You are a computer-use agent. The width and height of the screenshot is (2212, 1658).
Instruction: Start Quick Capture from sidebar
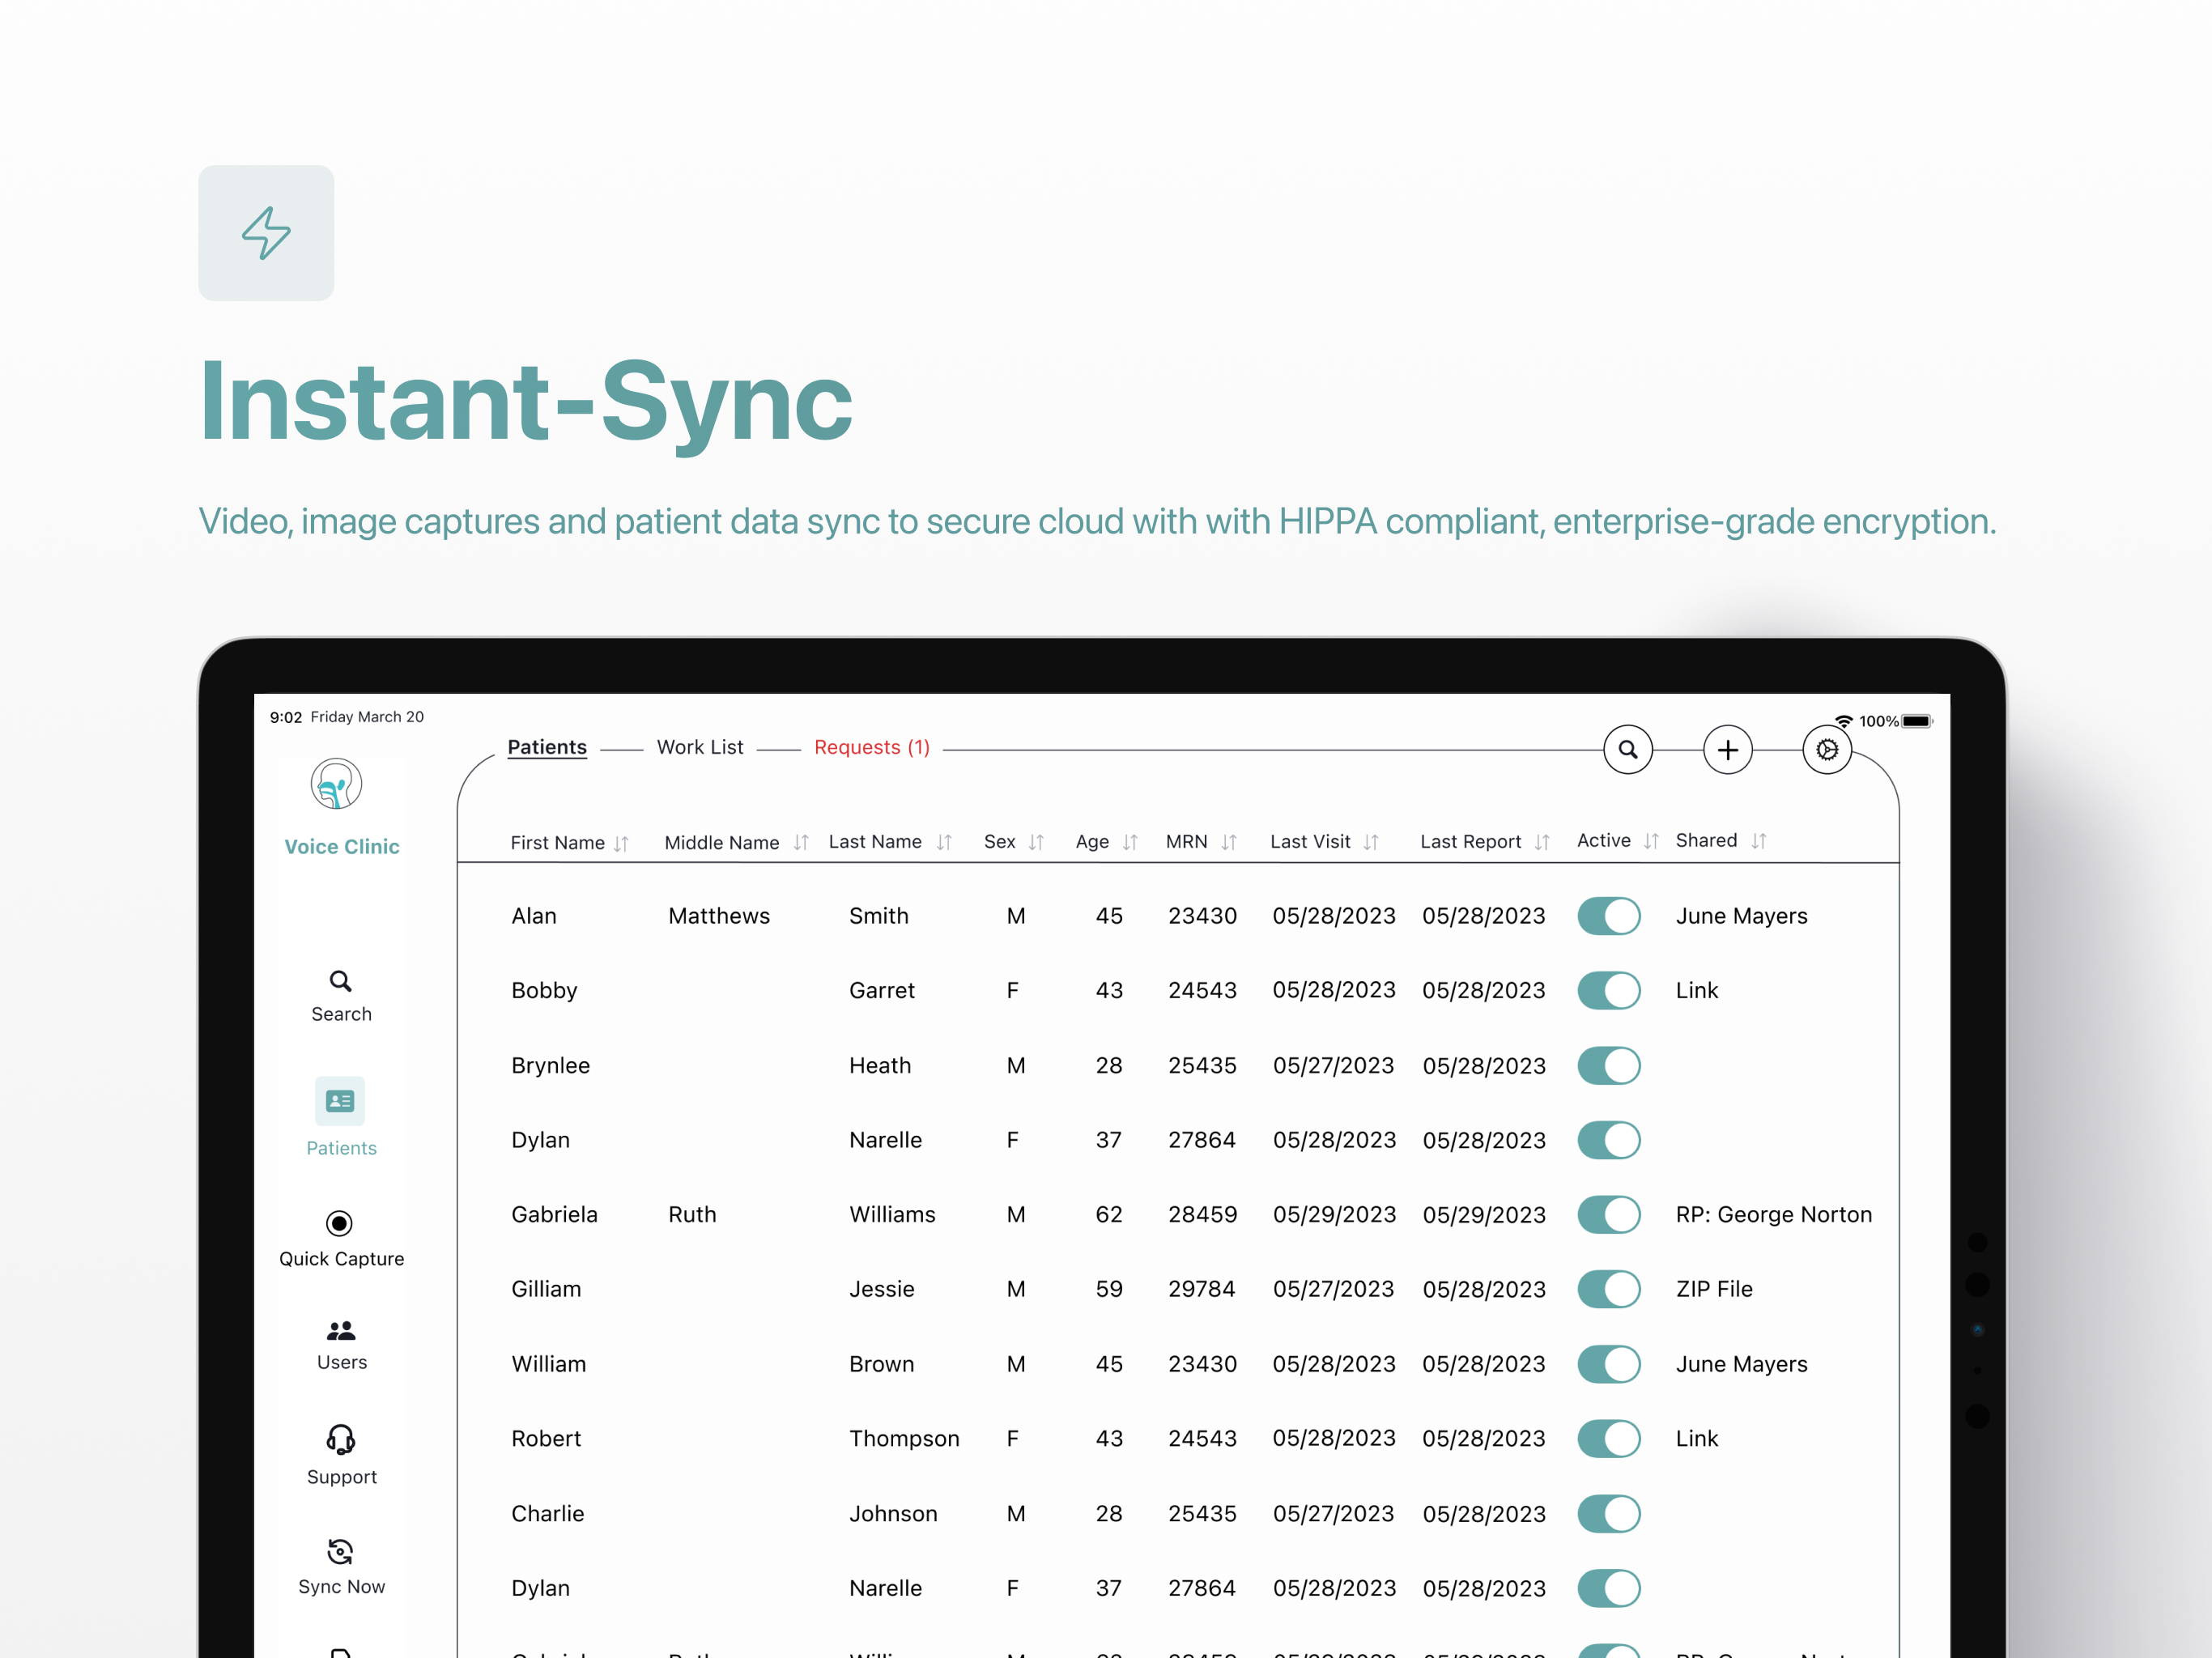[x=341, y=1239]
